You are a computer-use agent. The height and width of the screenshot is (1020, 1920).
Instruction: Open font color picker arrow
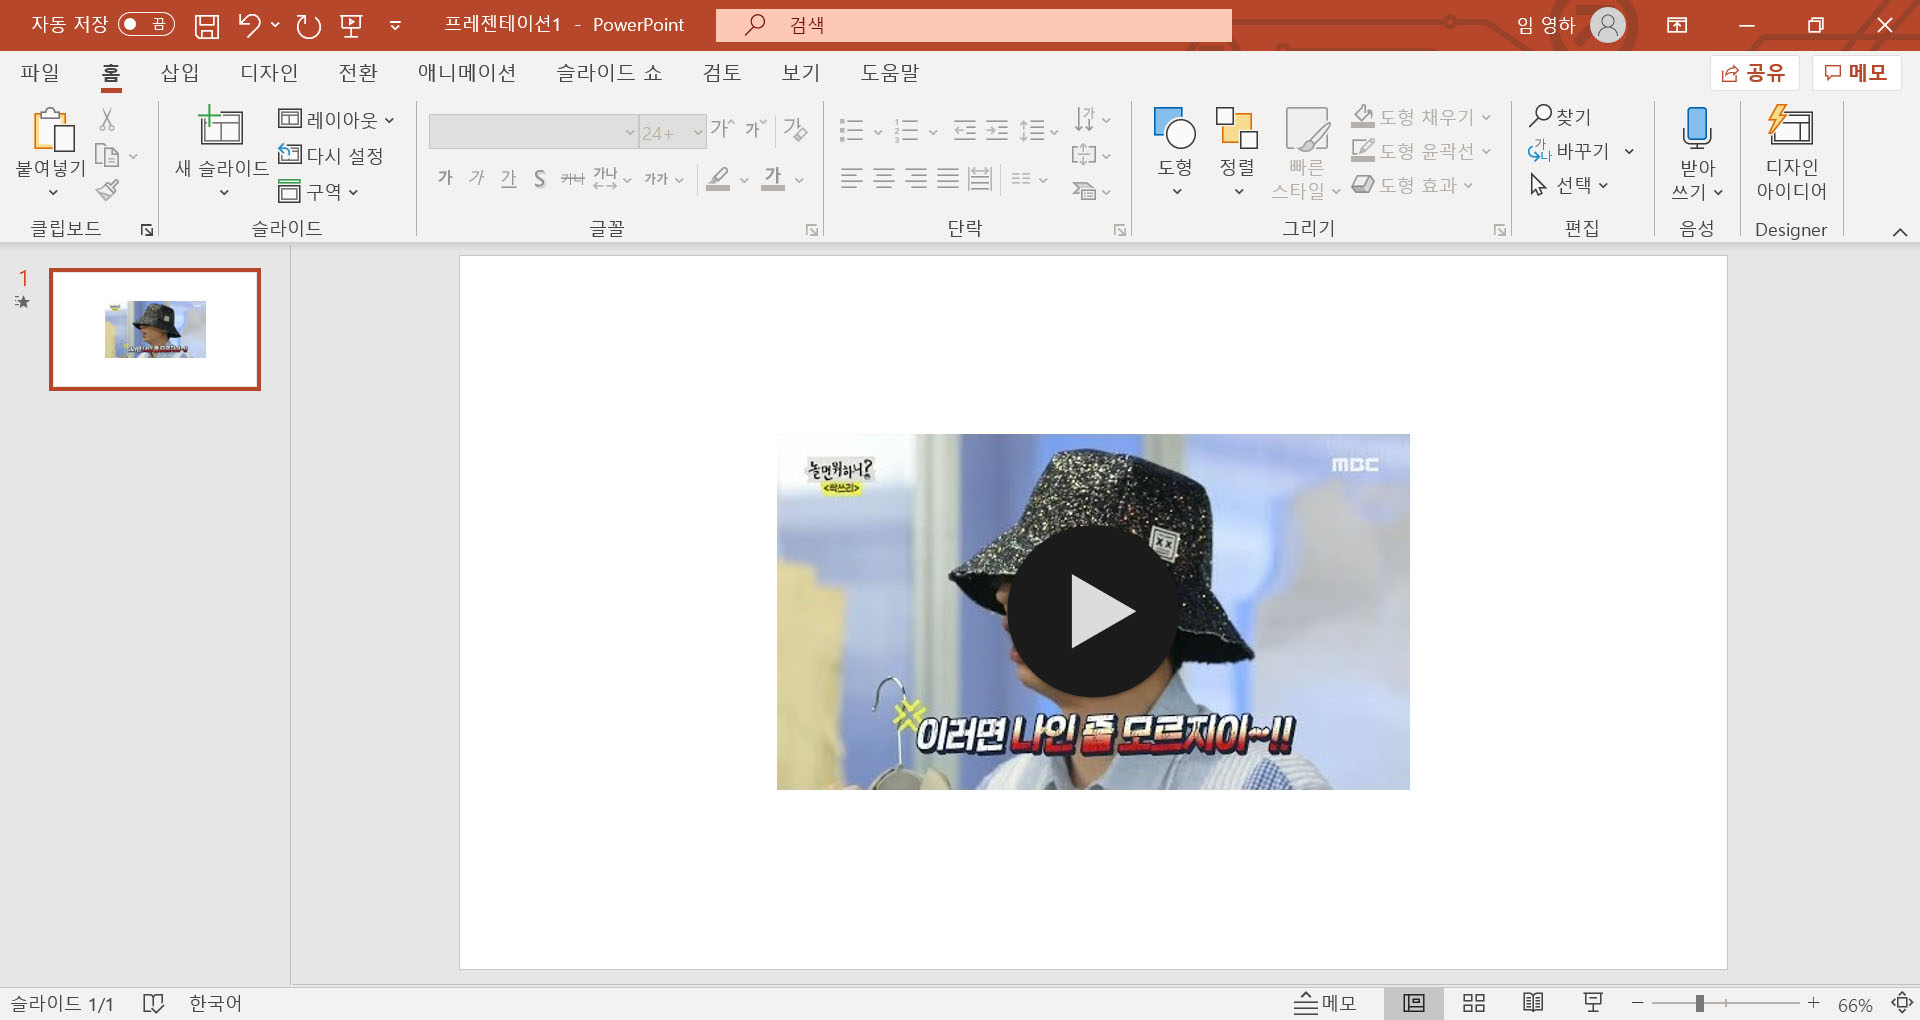pos(800,180)
